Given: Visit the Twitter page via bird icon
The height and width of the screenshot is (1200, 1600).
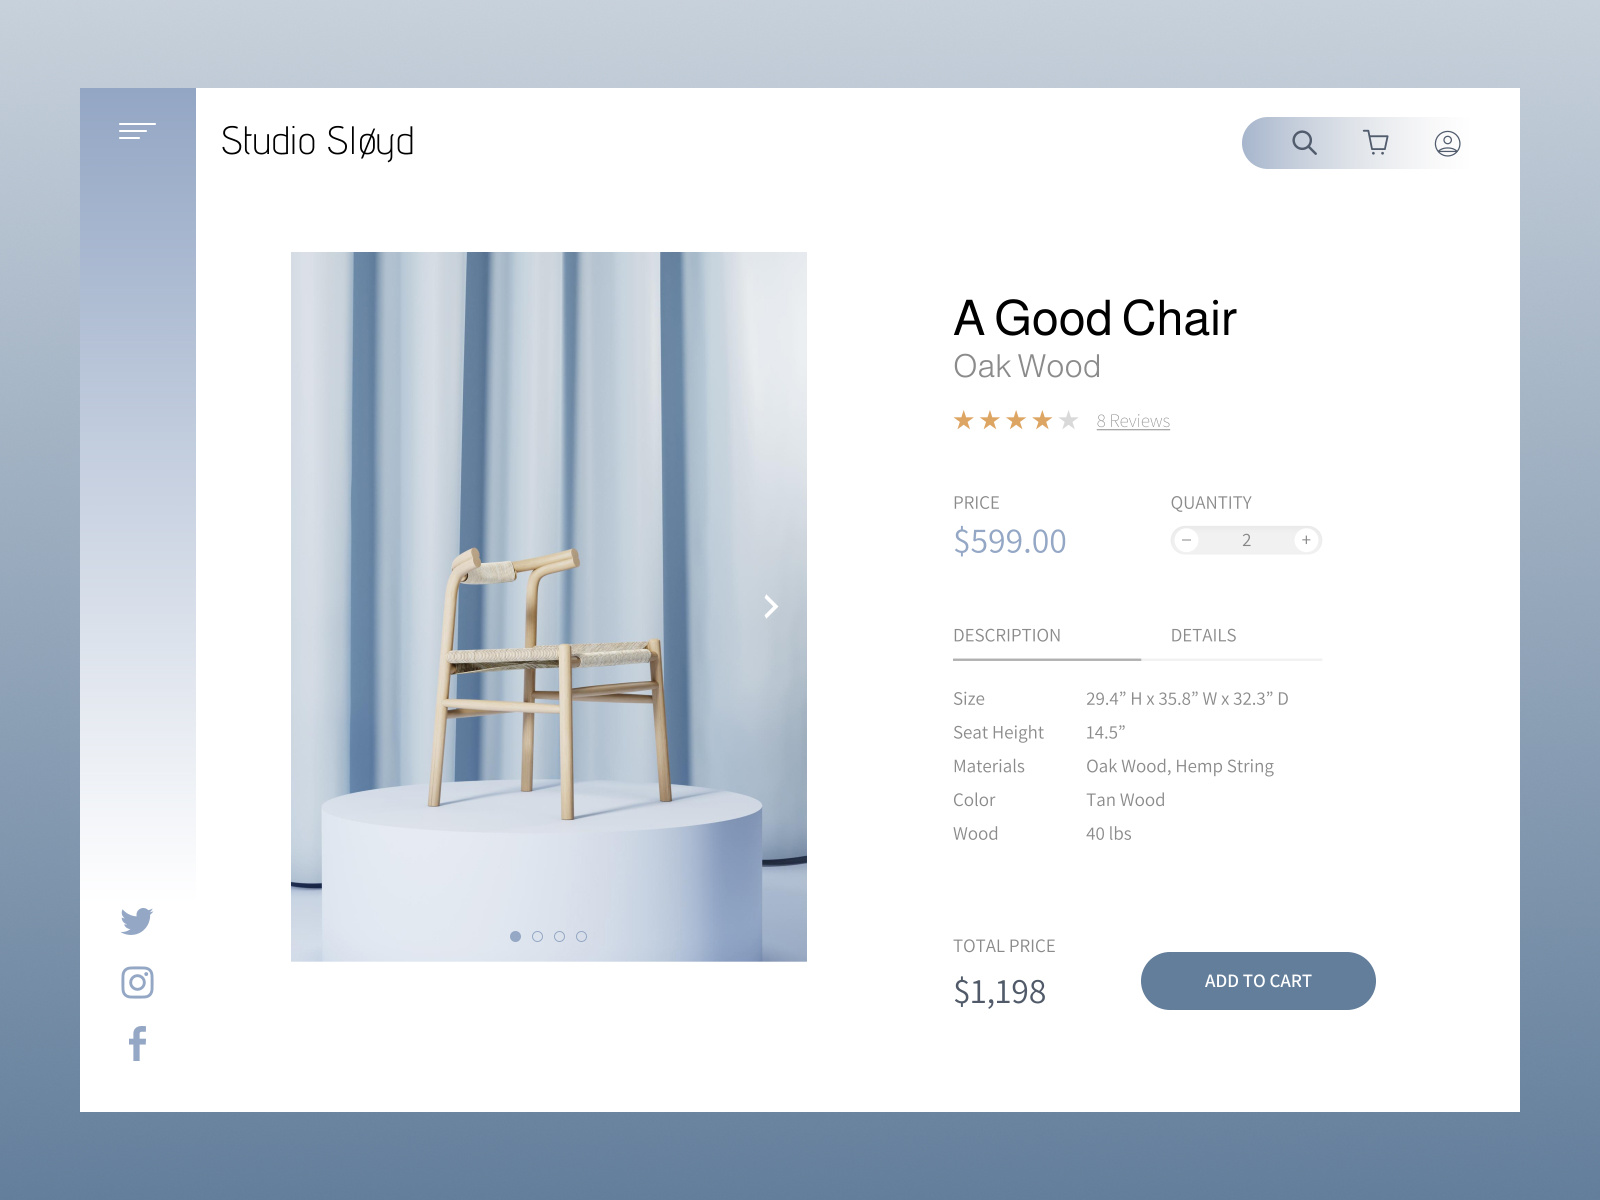Looking at the screenshot, I should pyautogui.click(x=137, y=921).
